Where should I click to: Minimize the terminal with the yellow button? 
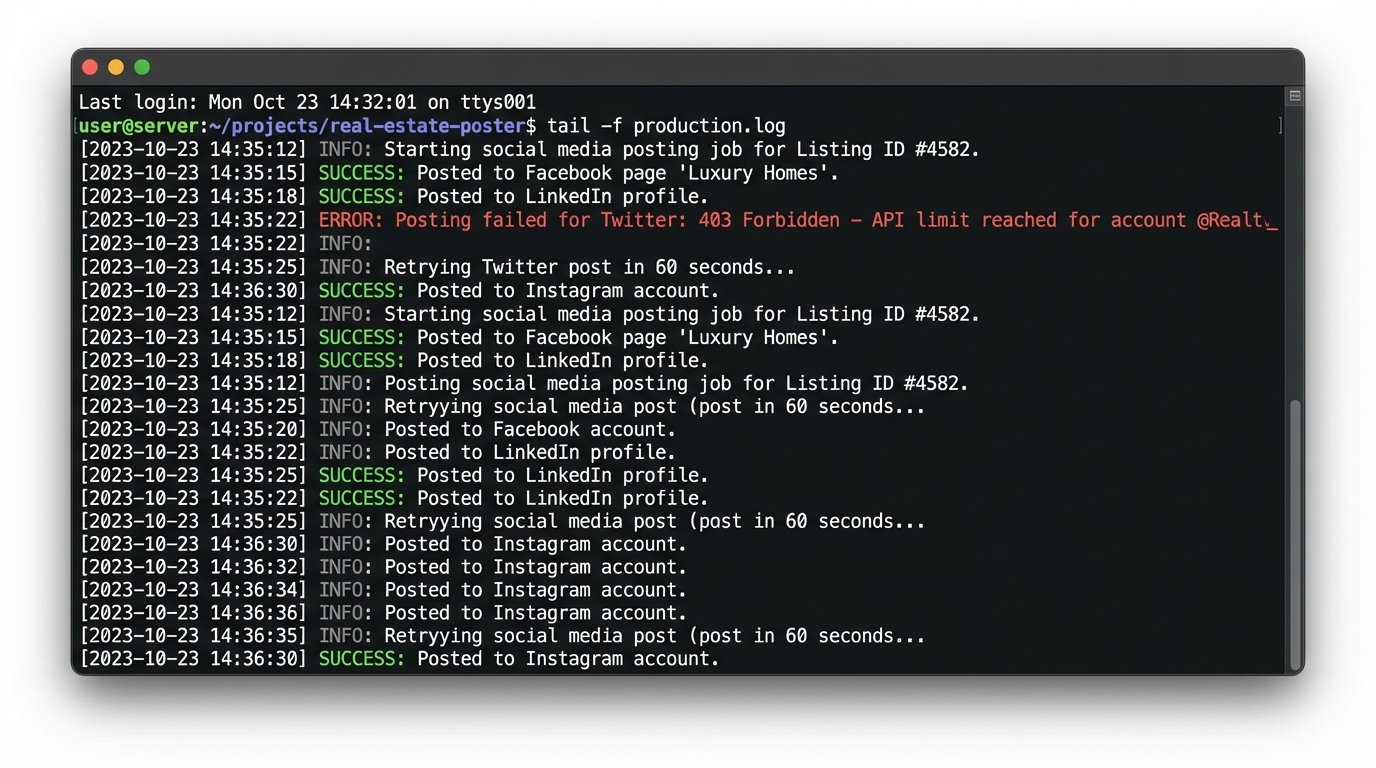(x=116, y=67)
